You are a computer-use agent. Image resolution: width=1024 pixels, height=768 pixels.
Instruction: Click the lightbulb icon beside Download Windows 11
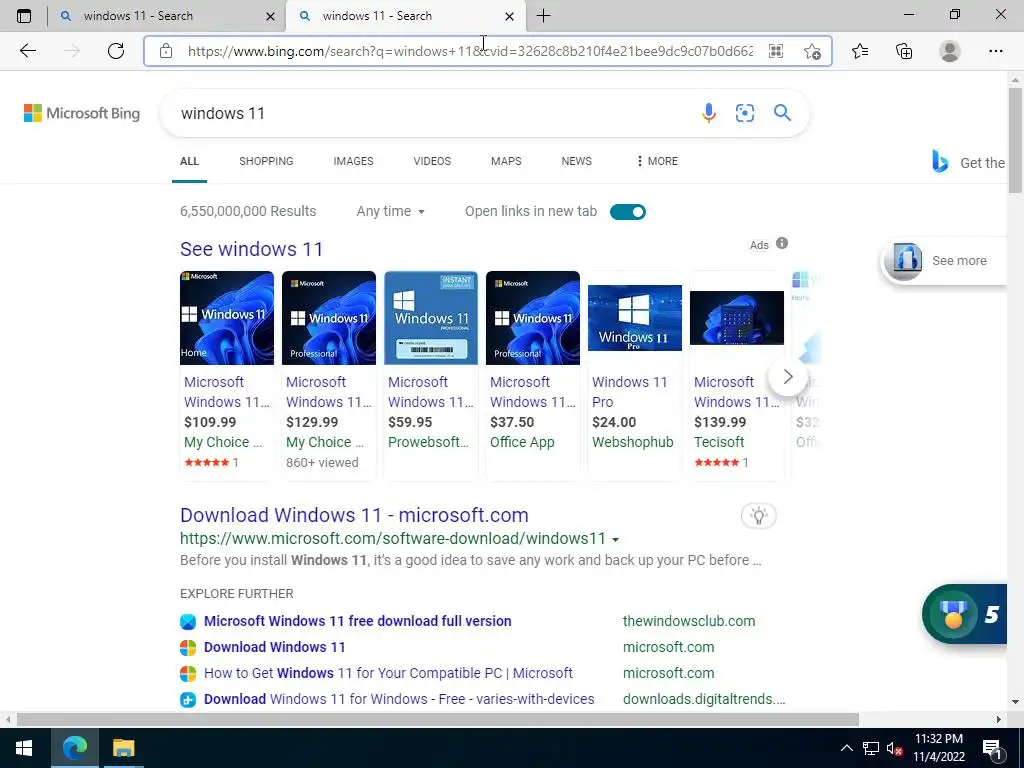click(x=759, y=516)
